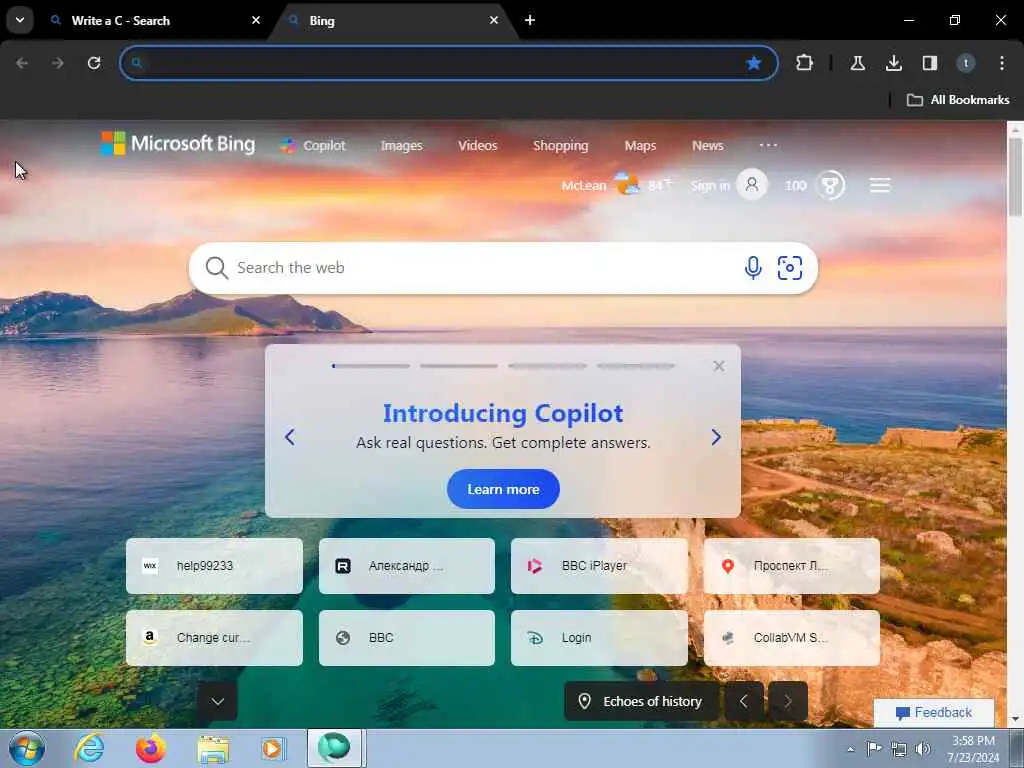The width and height of the screenshot is (1024, 768).
Task: Open the profile avatar menu
Action: 966,63
